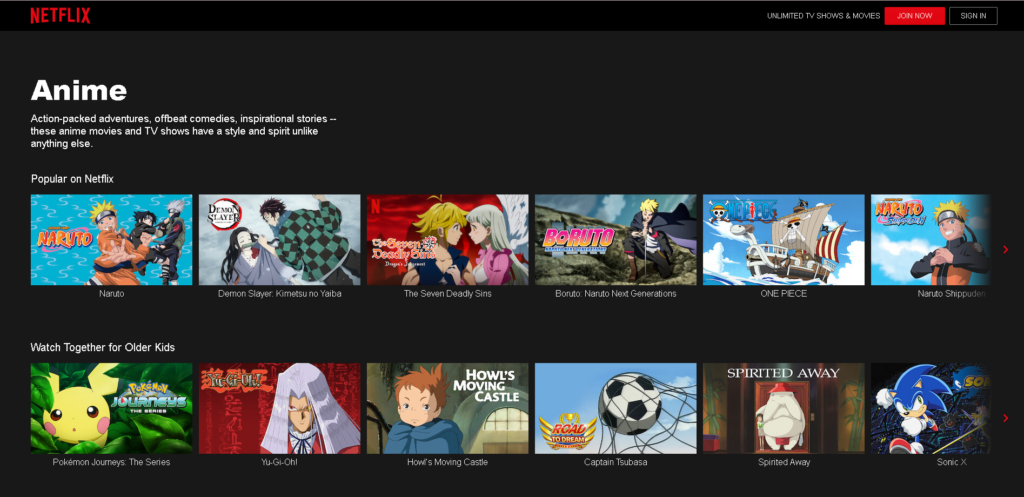This screenshot has height=497, width=1024.
Task: Click the 'Naruto' title caption
Action: point(112,294)
